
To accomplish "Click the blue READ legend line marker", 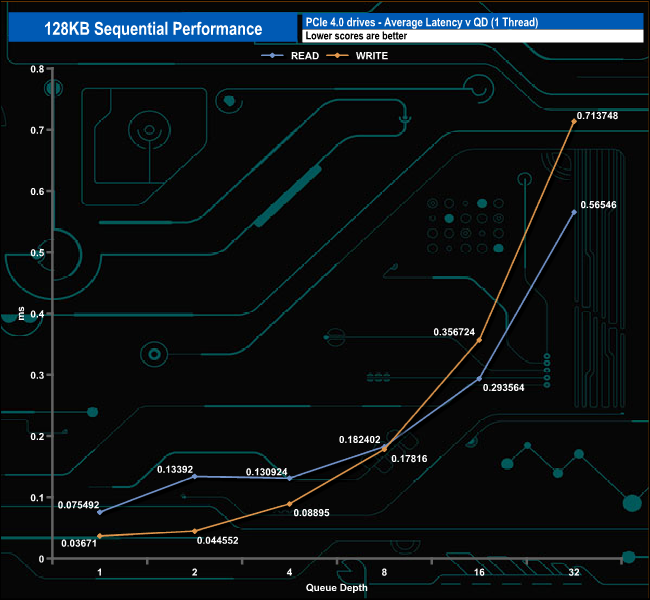I will tap(272, 55).
